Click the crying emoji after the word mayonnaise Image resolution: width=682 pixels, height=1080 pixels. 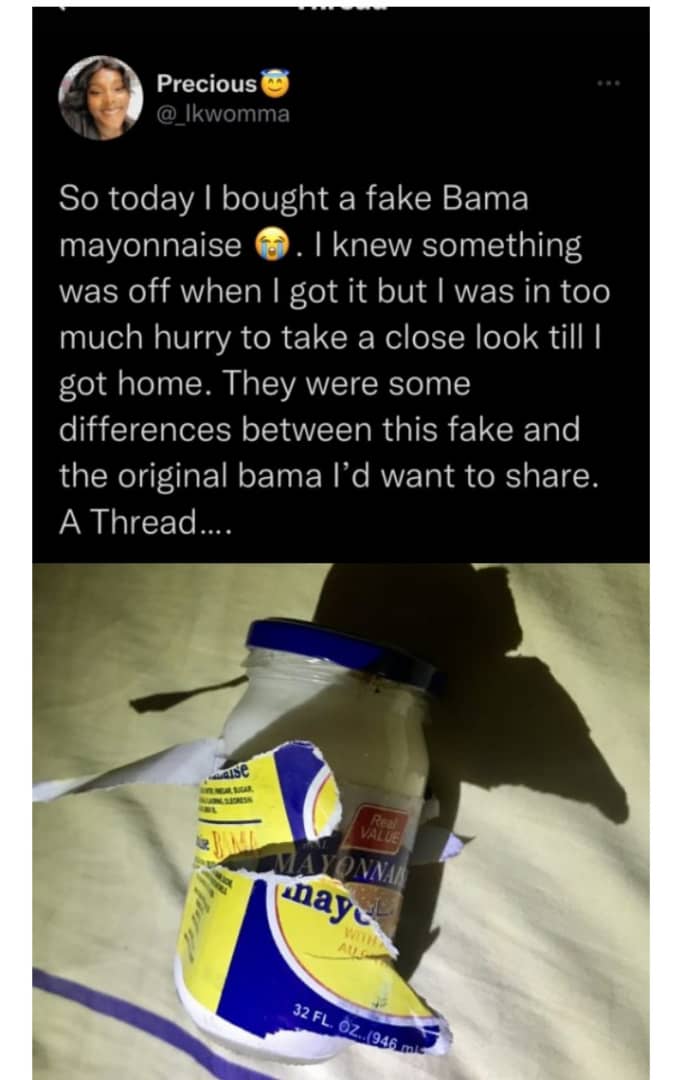pyautogui.click(x=273, y=245)
